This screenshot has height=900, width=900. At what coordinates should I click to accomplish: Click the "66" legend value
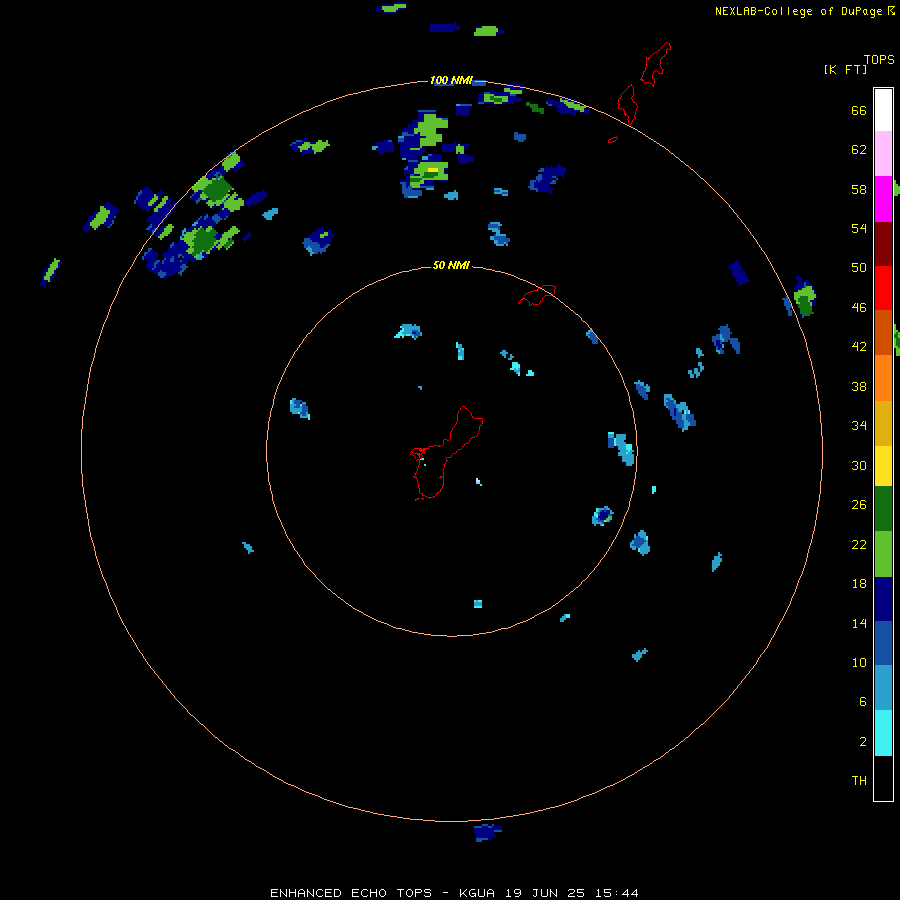(859, 111)
